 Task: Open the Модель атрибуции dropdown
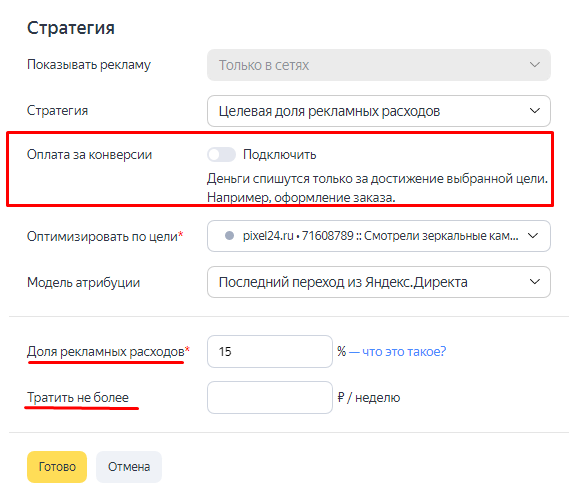[379, 282]
